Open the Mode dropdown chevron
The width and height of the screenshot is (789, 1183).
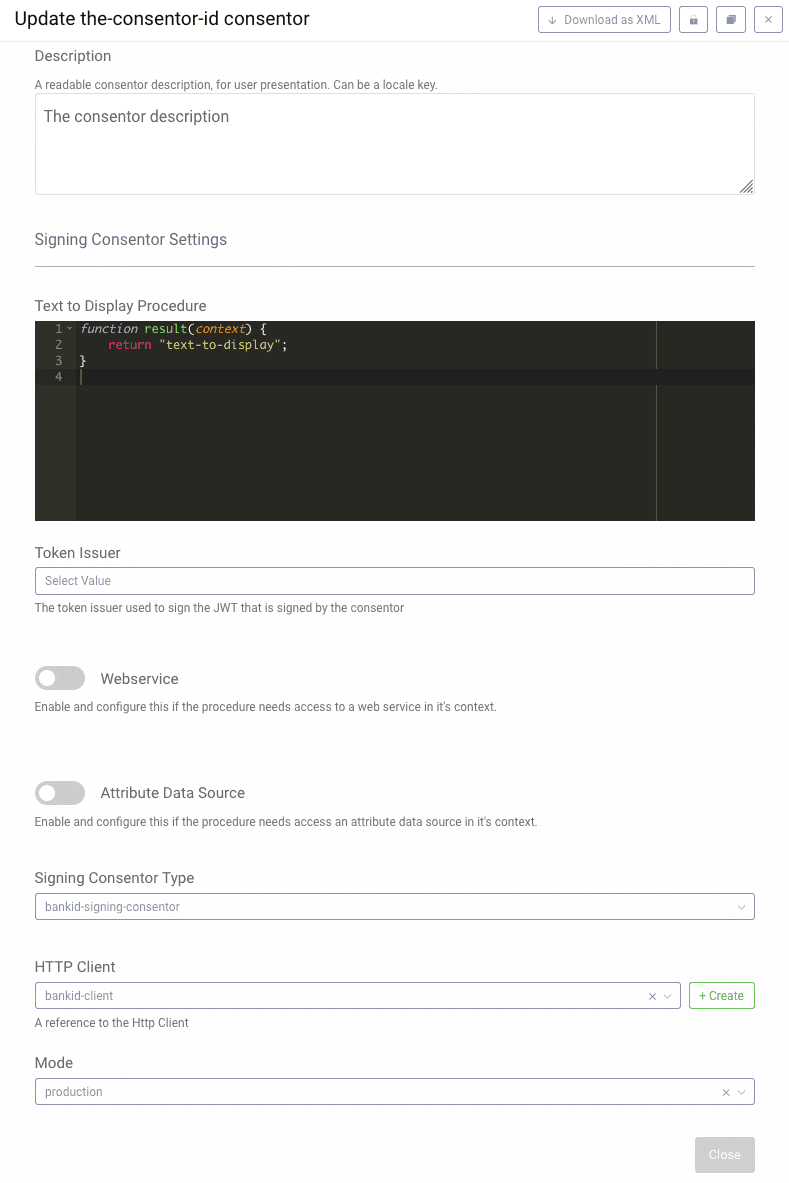click(x=741, y=1091)
